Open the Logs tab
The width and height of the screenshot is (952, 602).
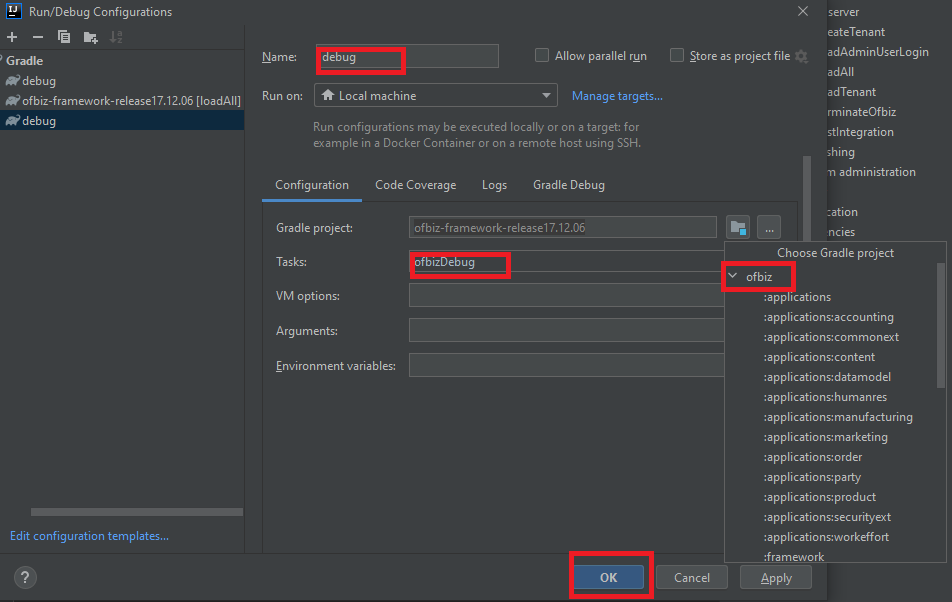point(494,185)
